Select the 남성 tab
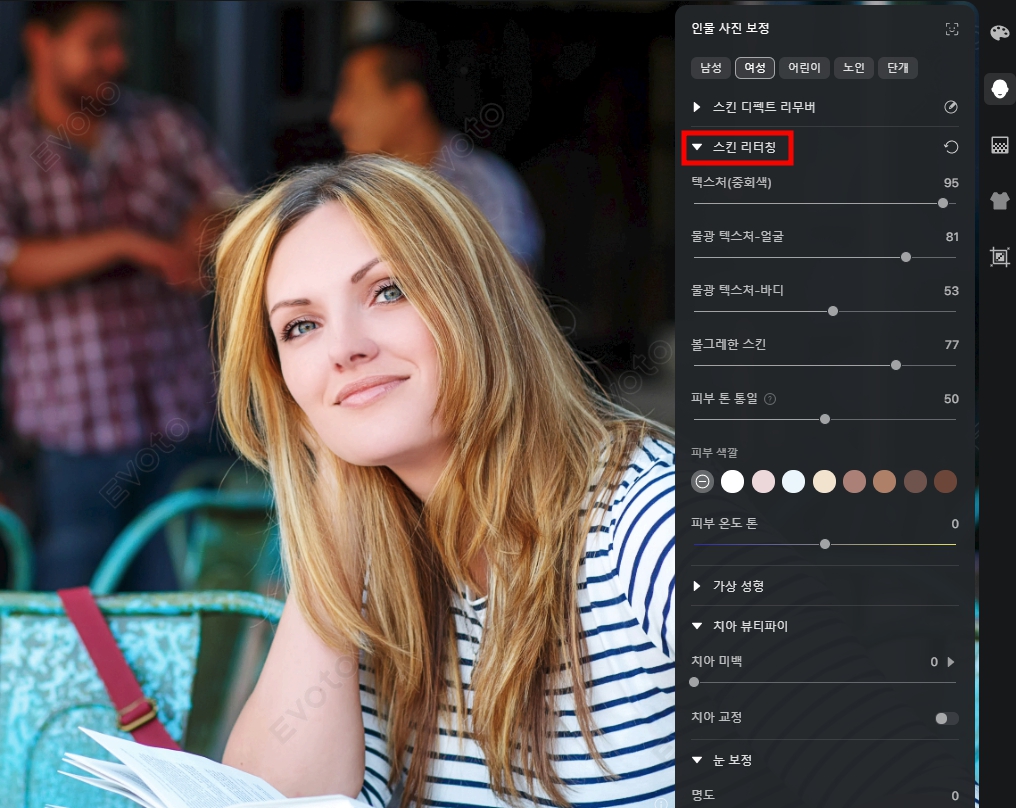The image size is (1016, 808). pyautogui.click(x=711, y=67)
